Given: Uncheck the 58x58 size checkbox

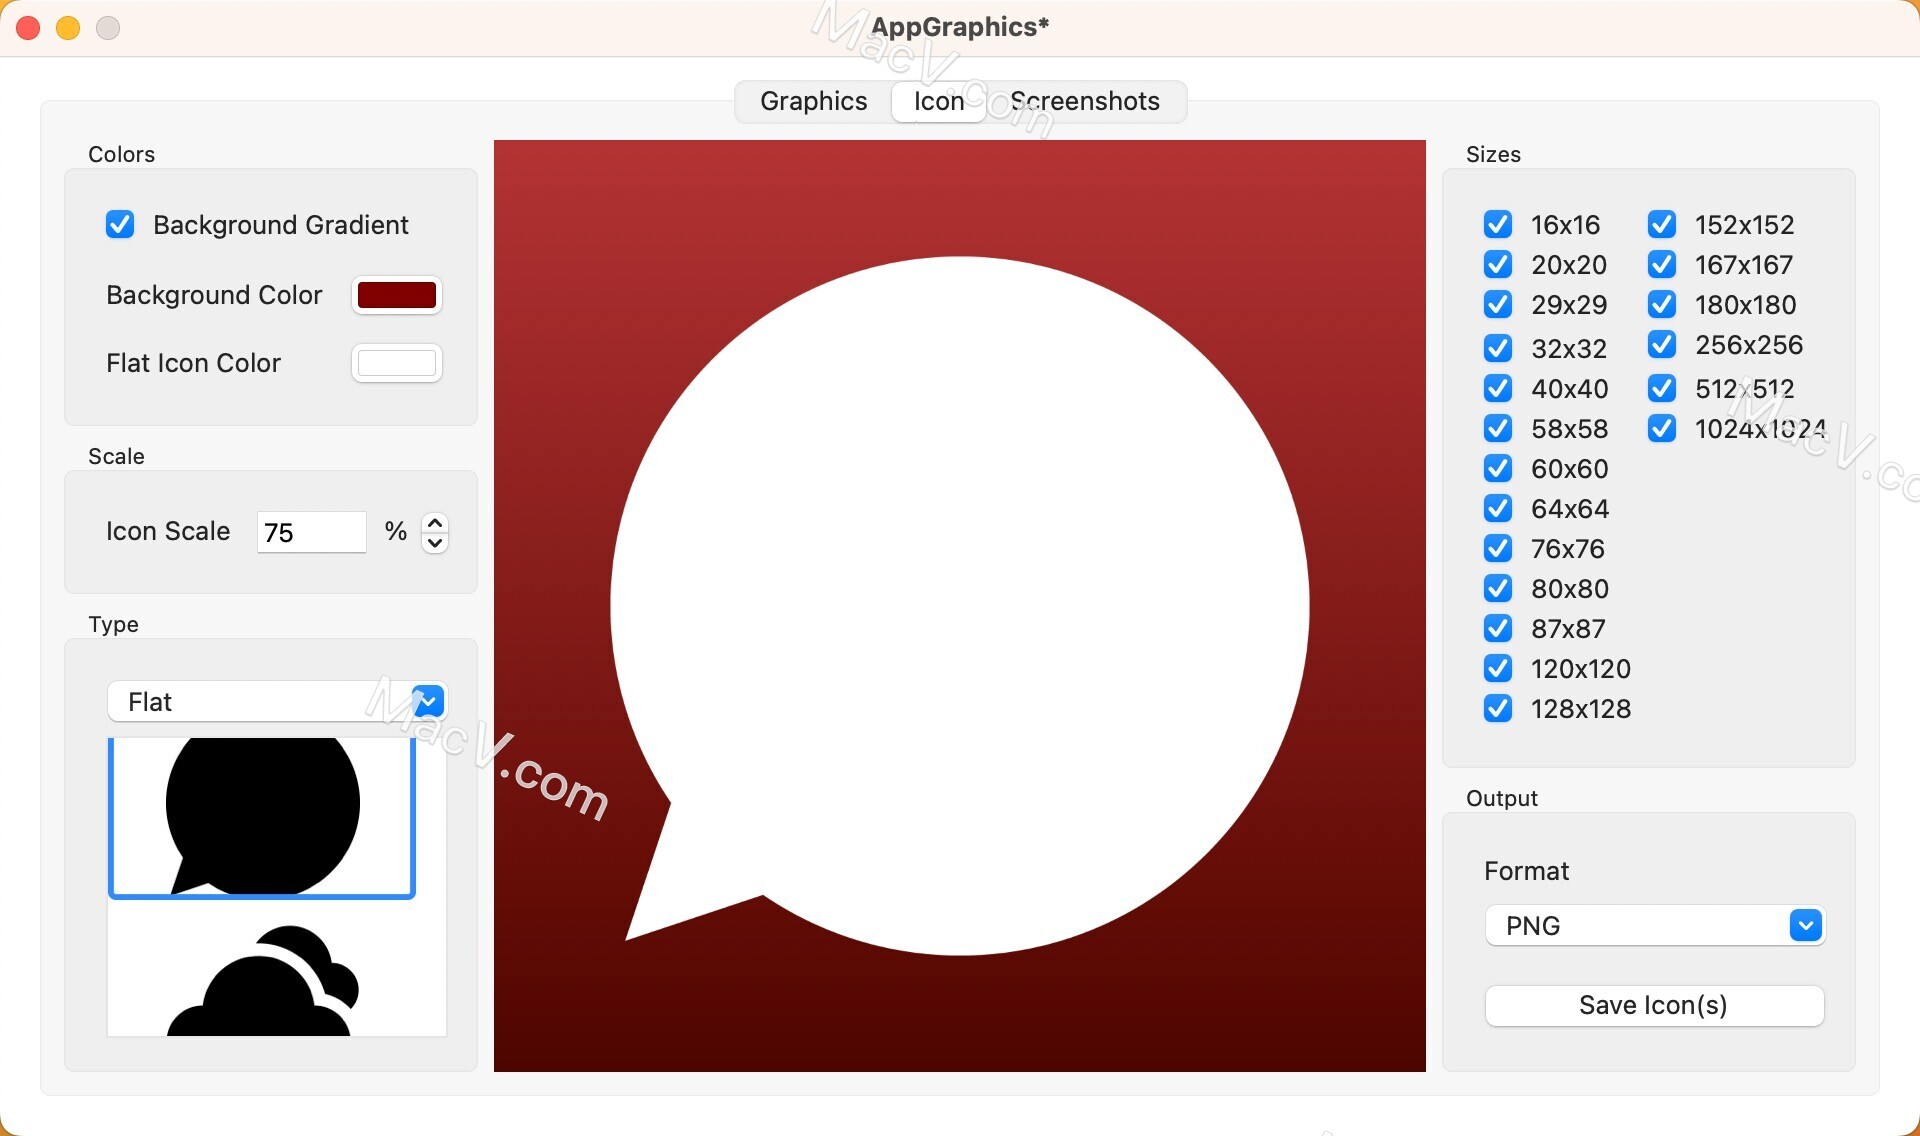Looking at the screenshot, I should coord(1498,428).
